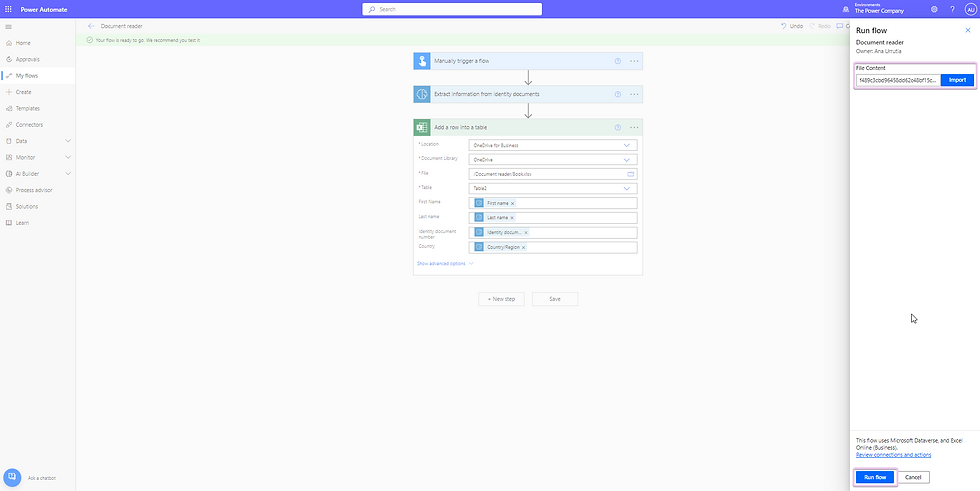
Task: Click the Save button below the flow
Action: [x=555, y=299]
